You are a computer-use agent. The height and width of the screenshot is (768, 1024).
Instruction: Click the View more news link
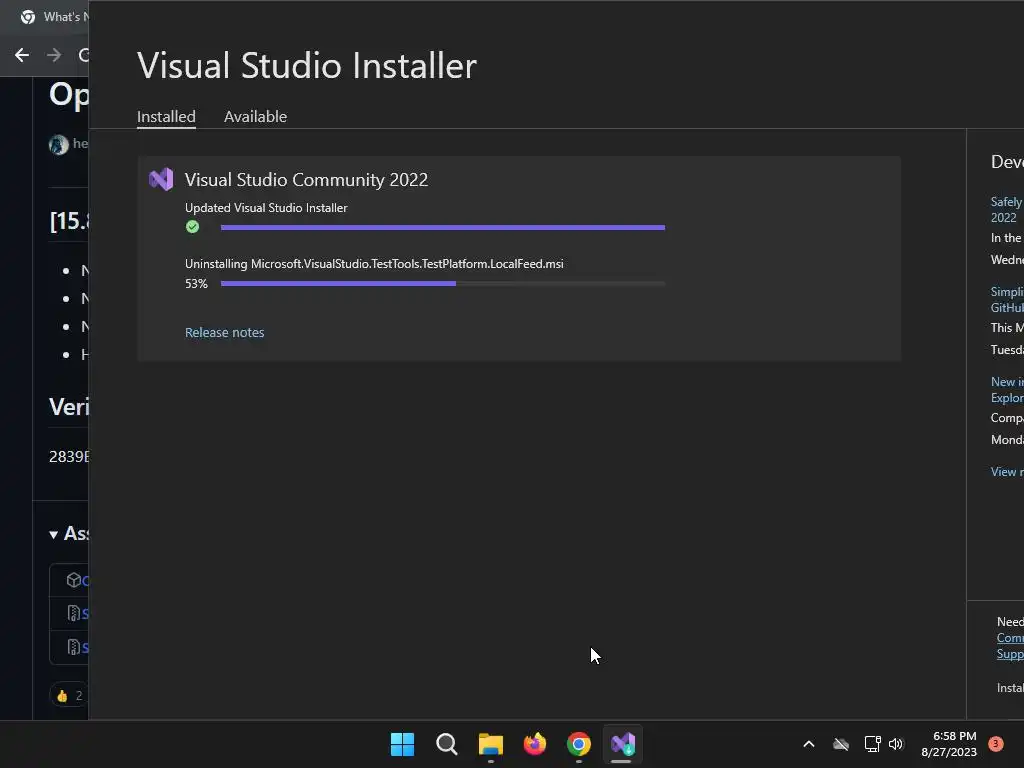(1006, 472)
